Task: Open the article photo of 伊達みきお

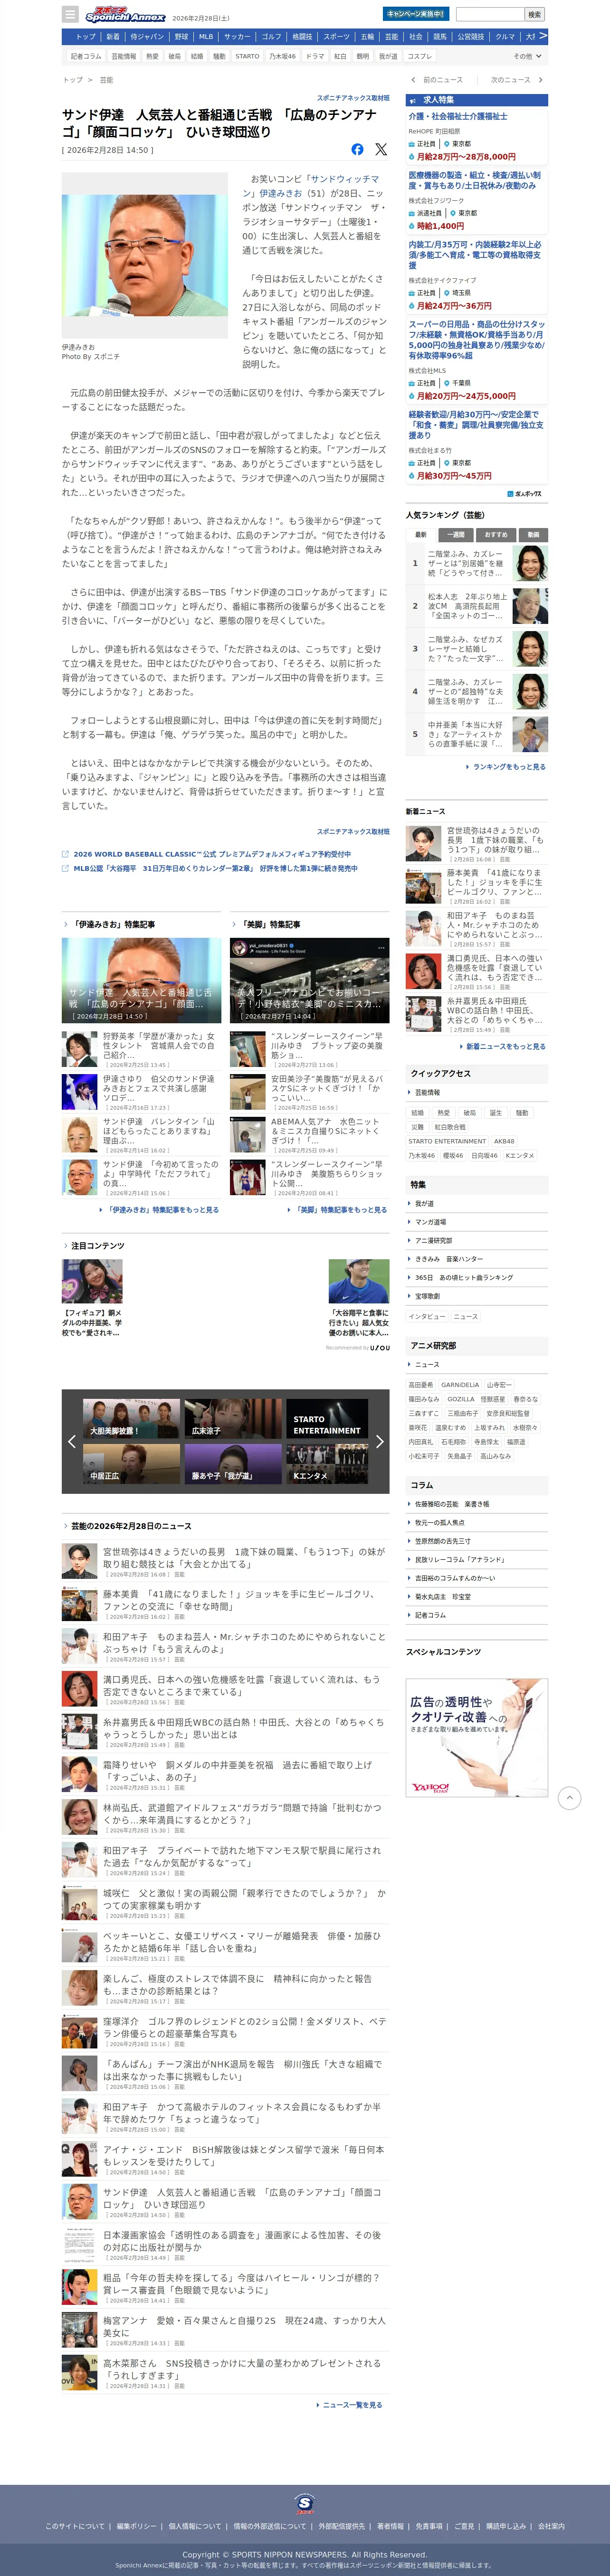Action: [x=145, y=256]
